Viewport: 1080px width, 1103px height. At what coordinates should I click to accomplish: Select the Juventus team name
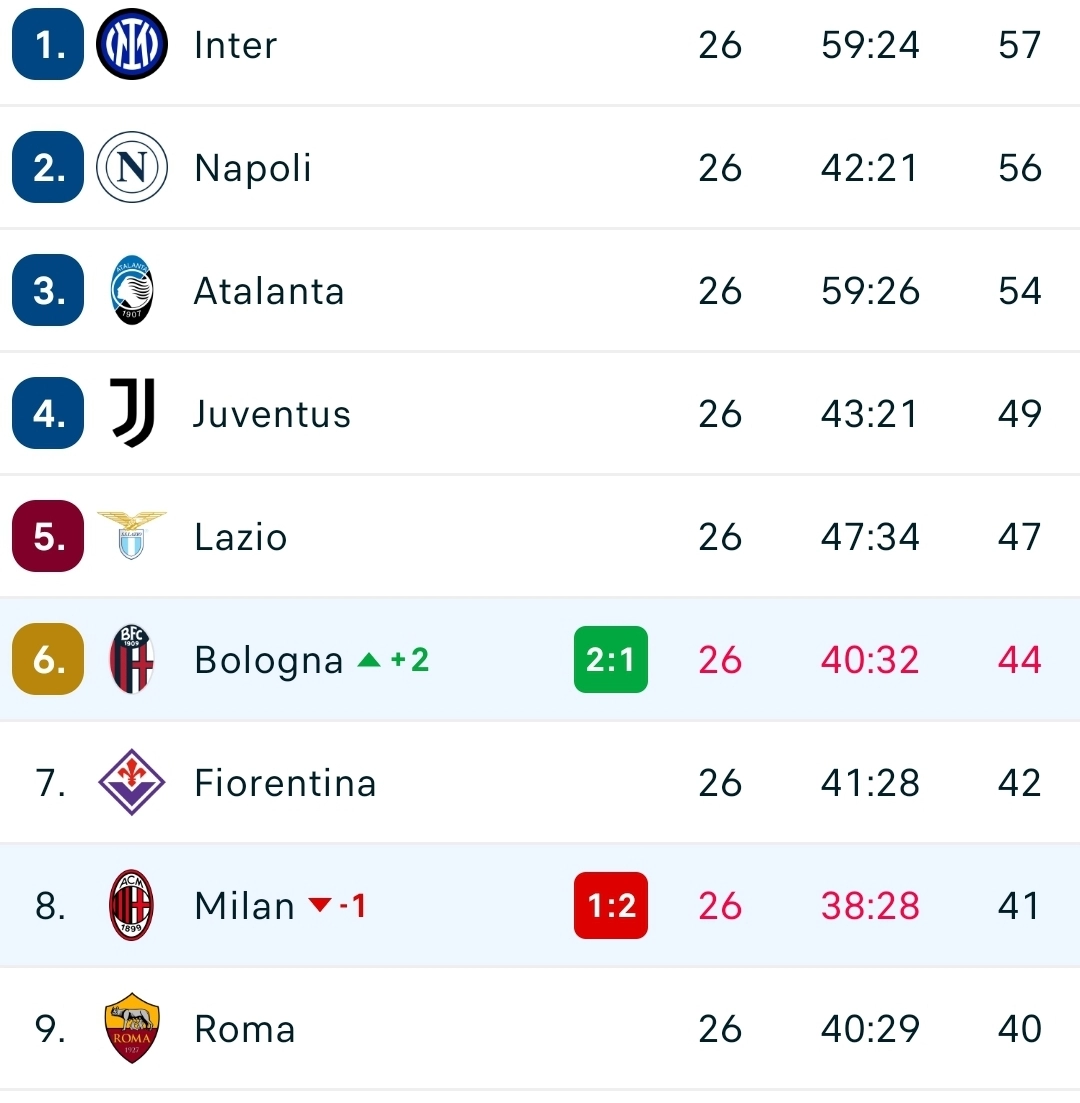pos(271,414)
